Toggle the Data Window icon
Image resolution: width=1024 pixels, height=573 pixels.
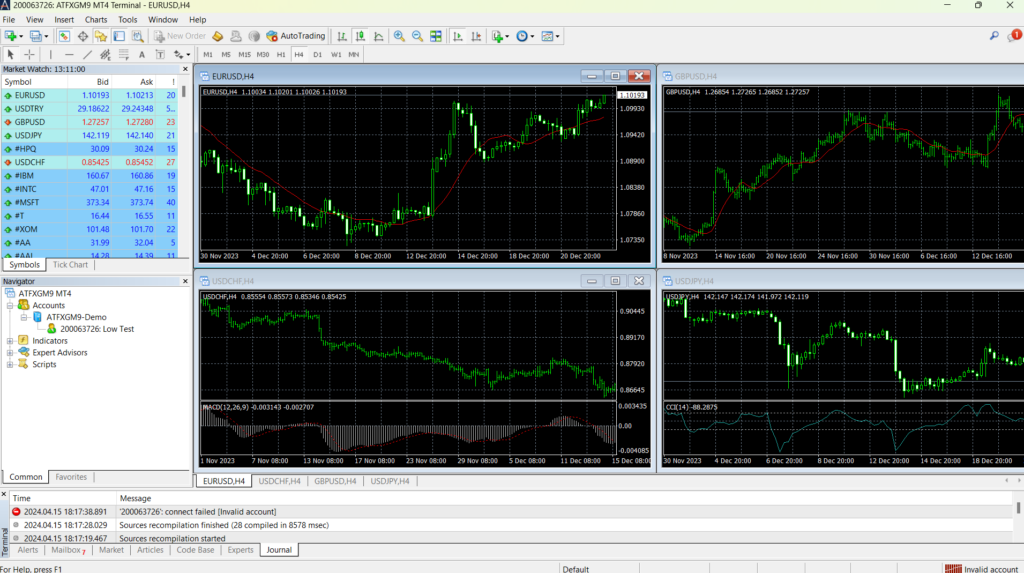[x=82, y=37]
